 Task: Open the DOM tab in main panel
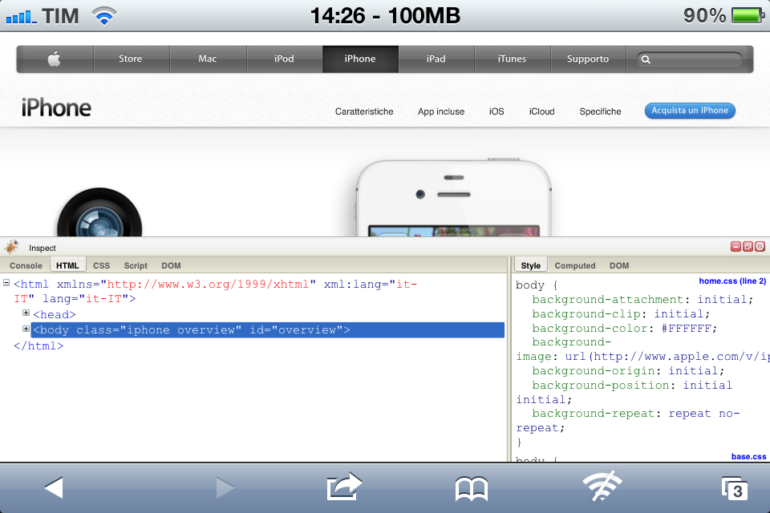pos(171,266)
